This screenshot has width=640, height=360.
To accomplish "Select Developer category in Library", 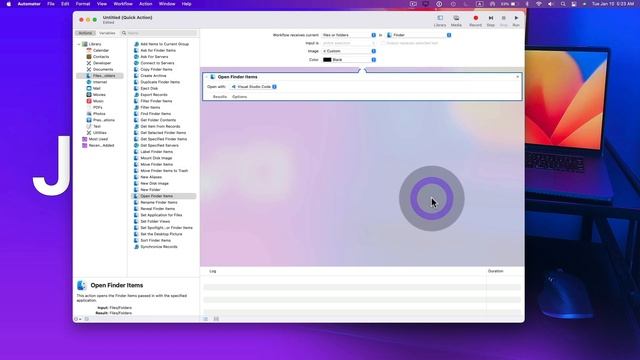I will click(x=98, y=63).
